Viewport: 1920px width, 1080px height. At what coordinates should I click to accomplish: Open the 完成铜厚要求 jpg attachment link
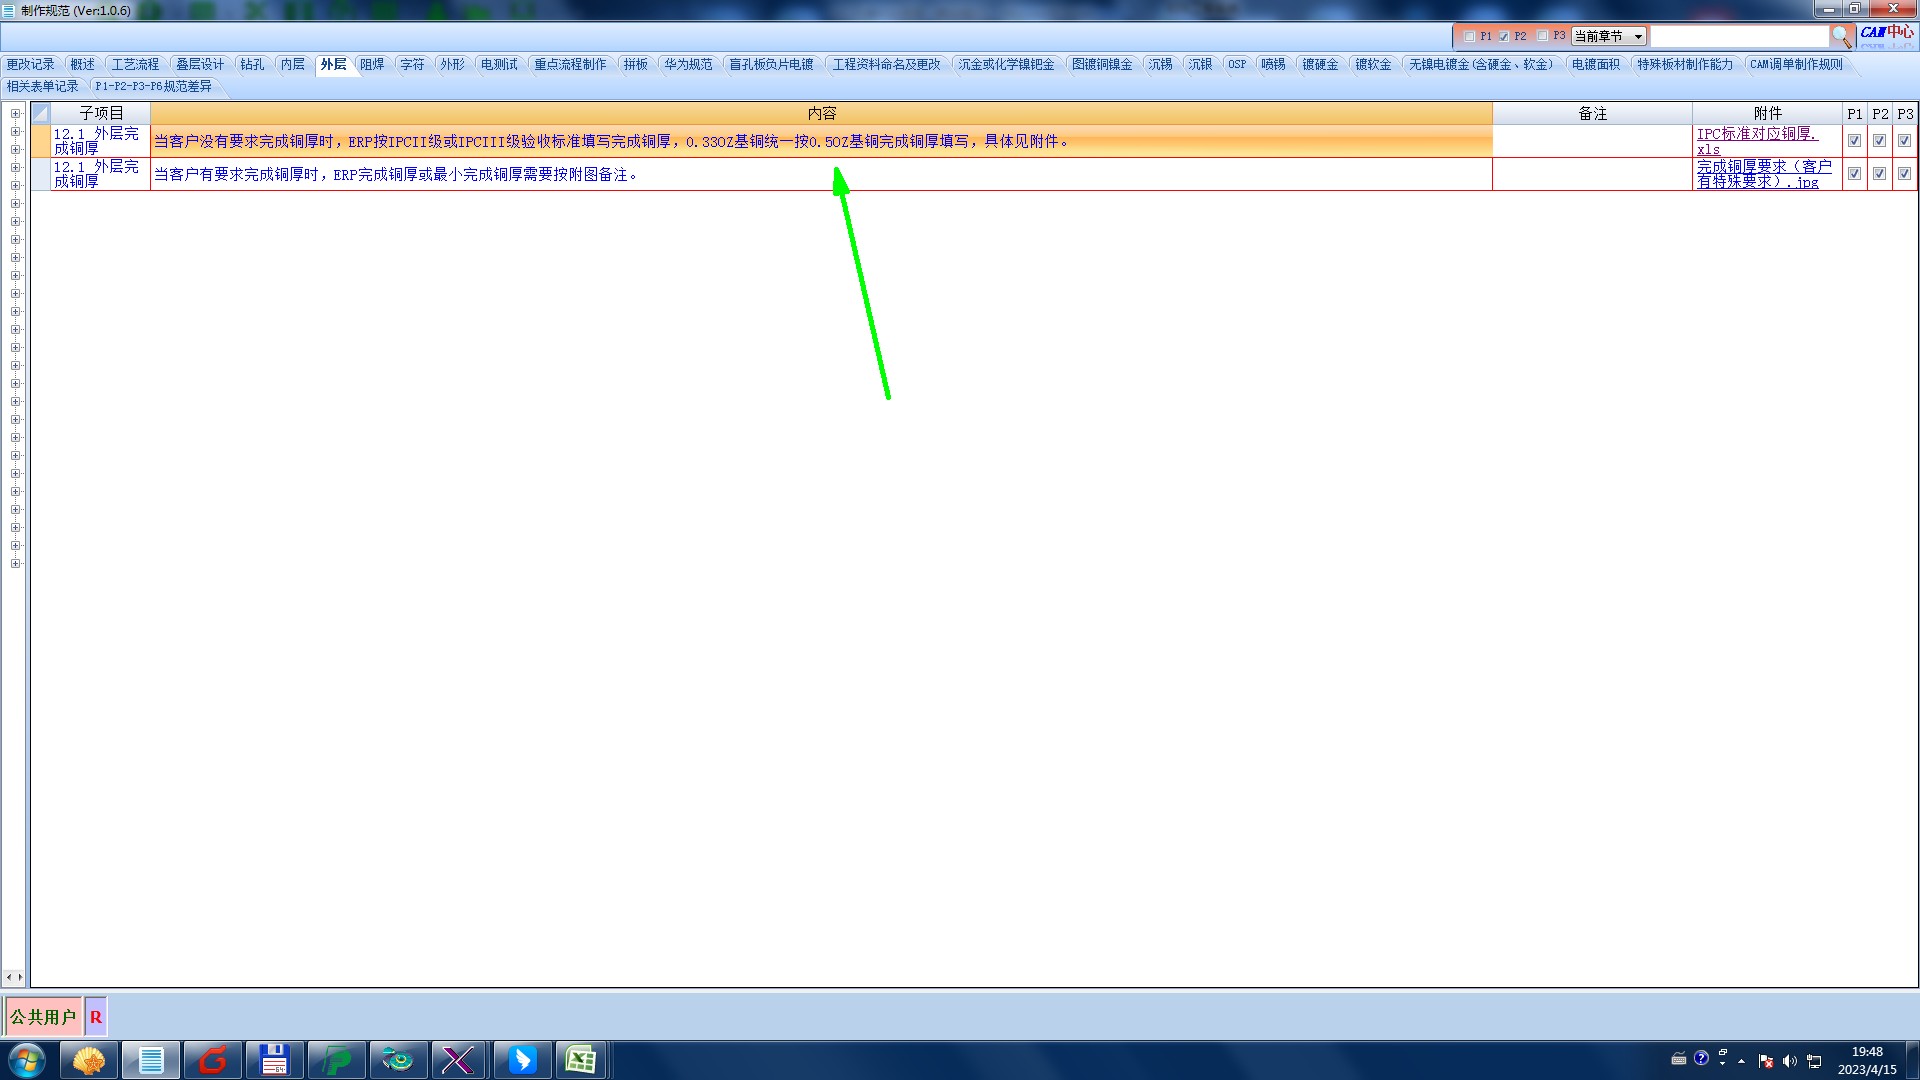(x=1763, y=167)
